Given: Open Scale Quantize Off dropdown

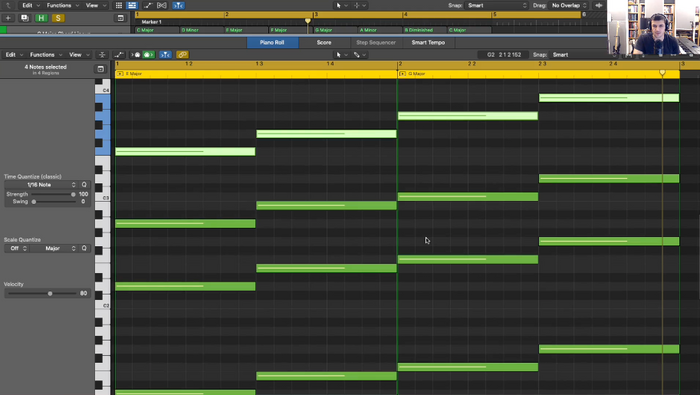Looking at the screenshot, I should [x=17, y=248].
